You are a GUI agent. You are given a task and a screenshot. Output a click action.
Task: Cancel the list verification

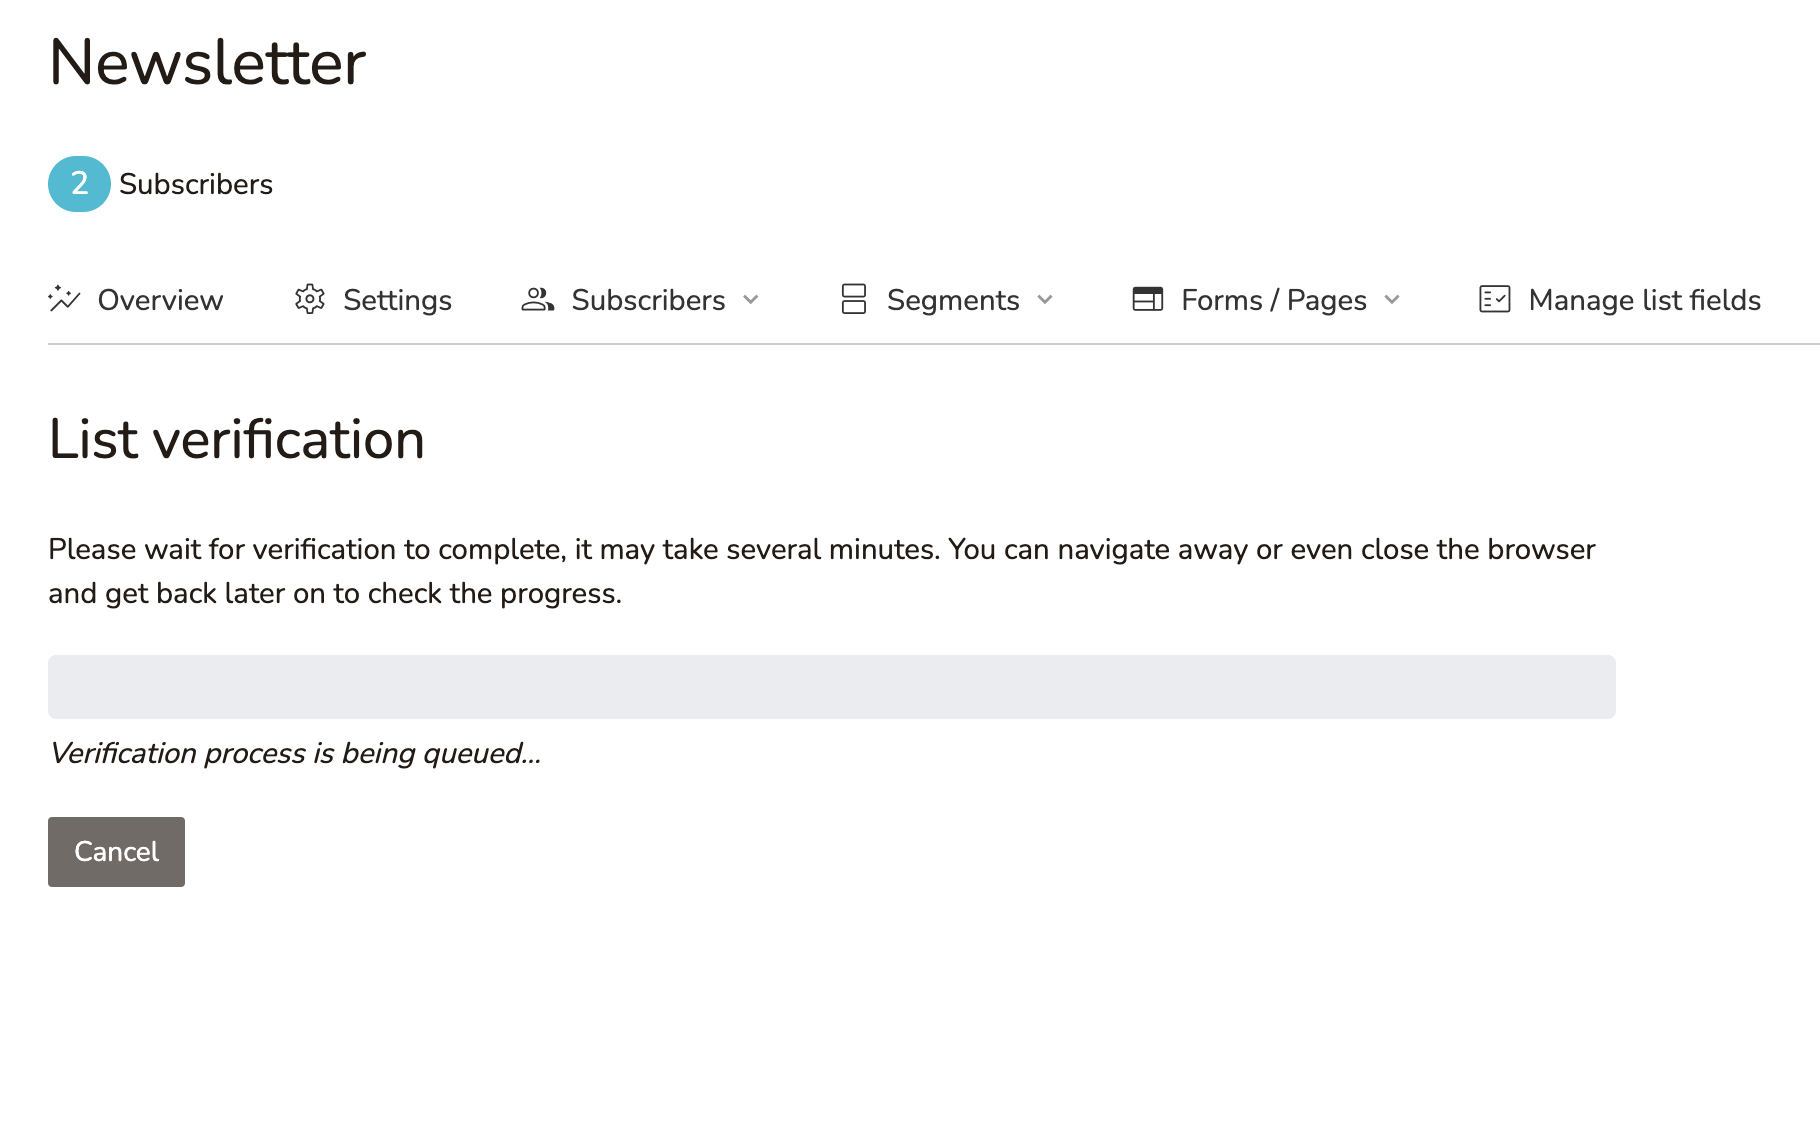(x=116, y=852)
